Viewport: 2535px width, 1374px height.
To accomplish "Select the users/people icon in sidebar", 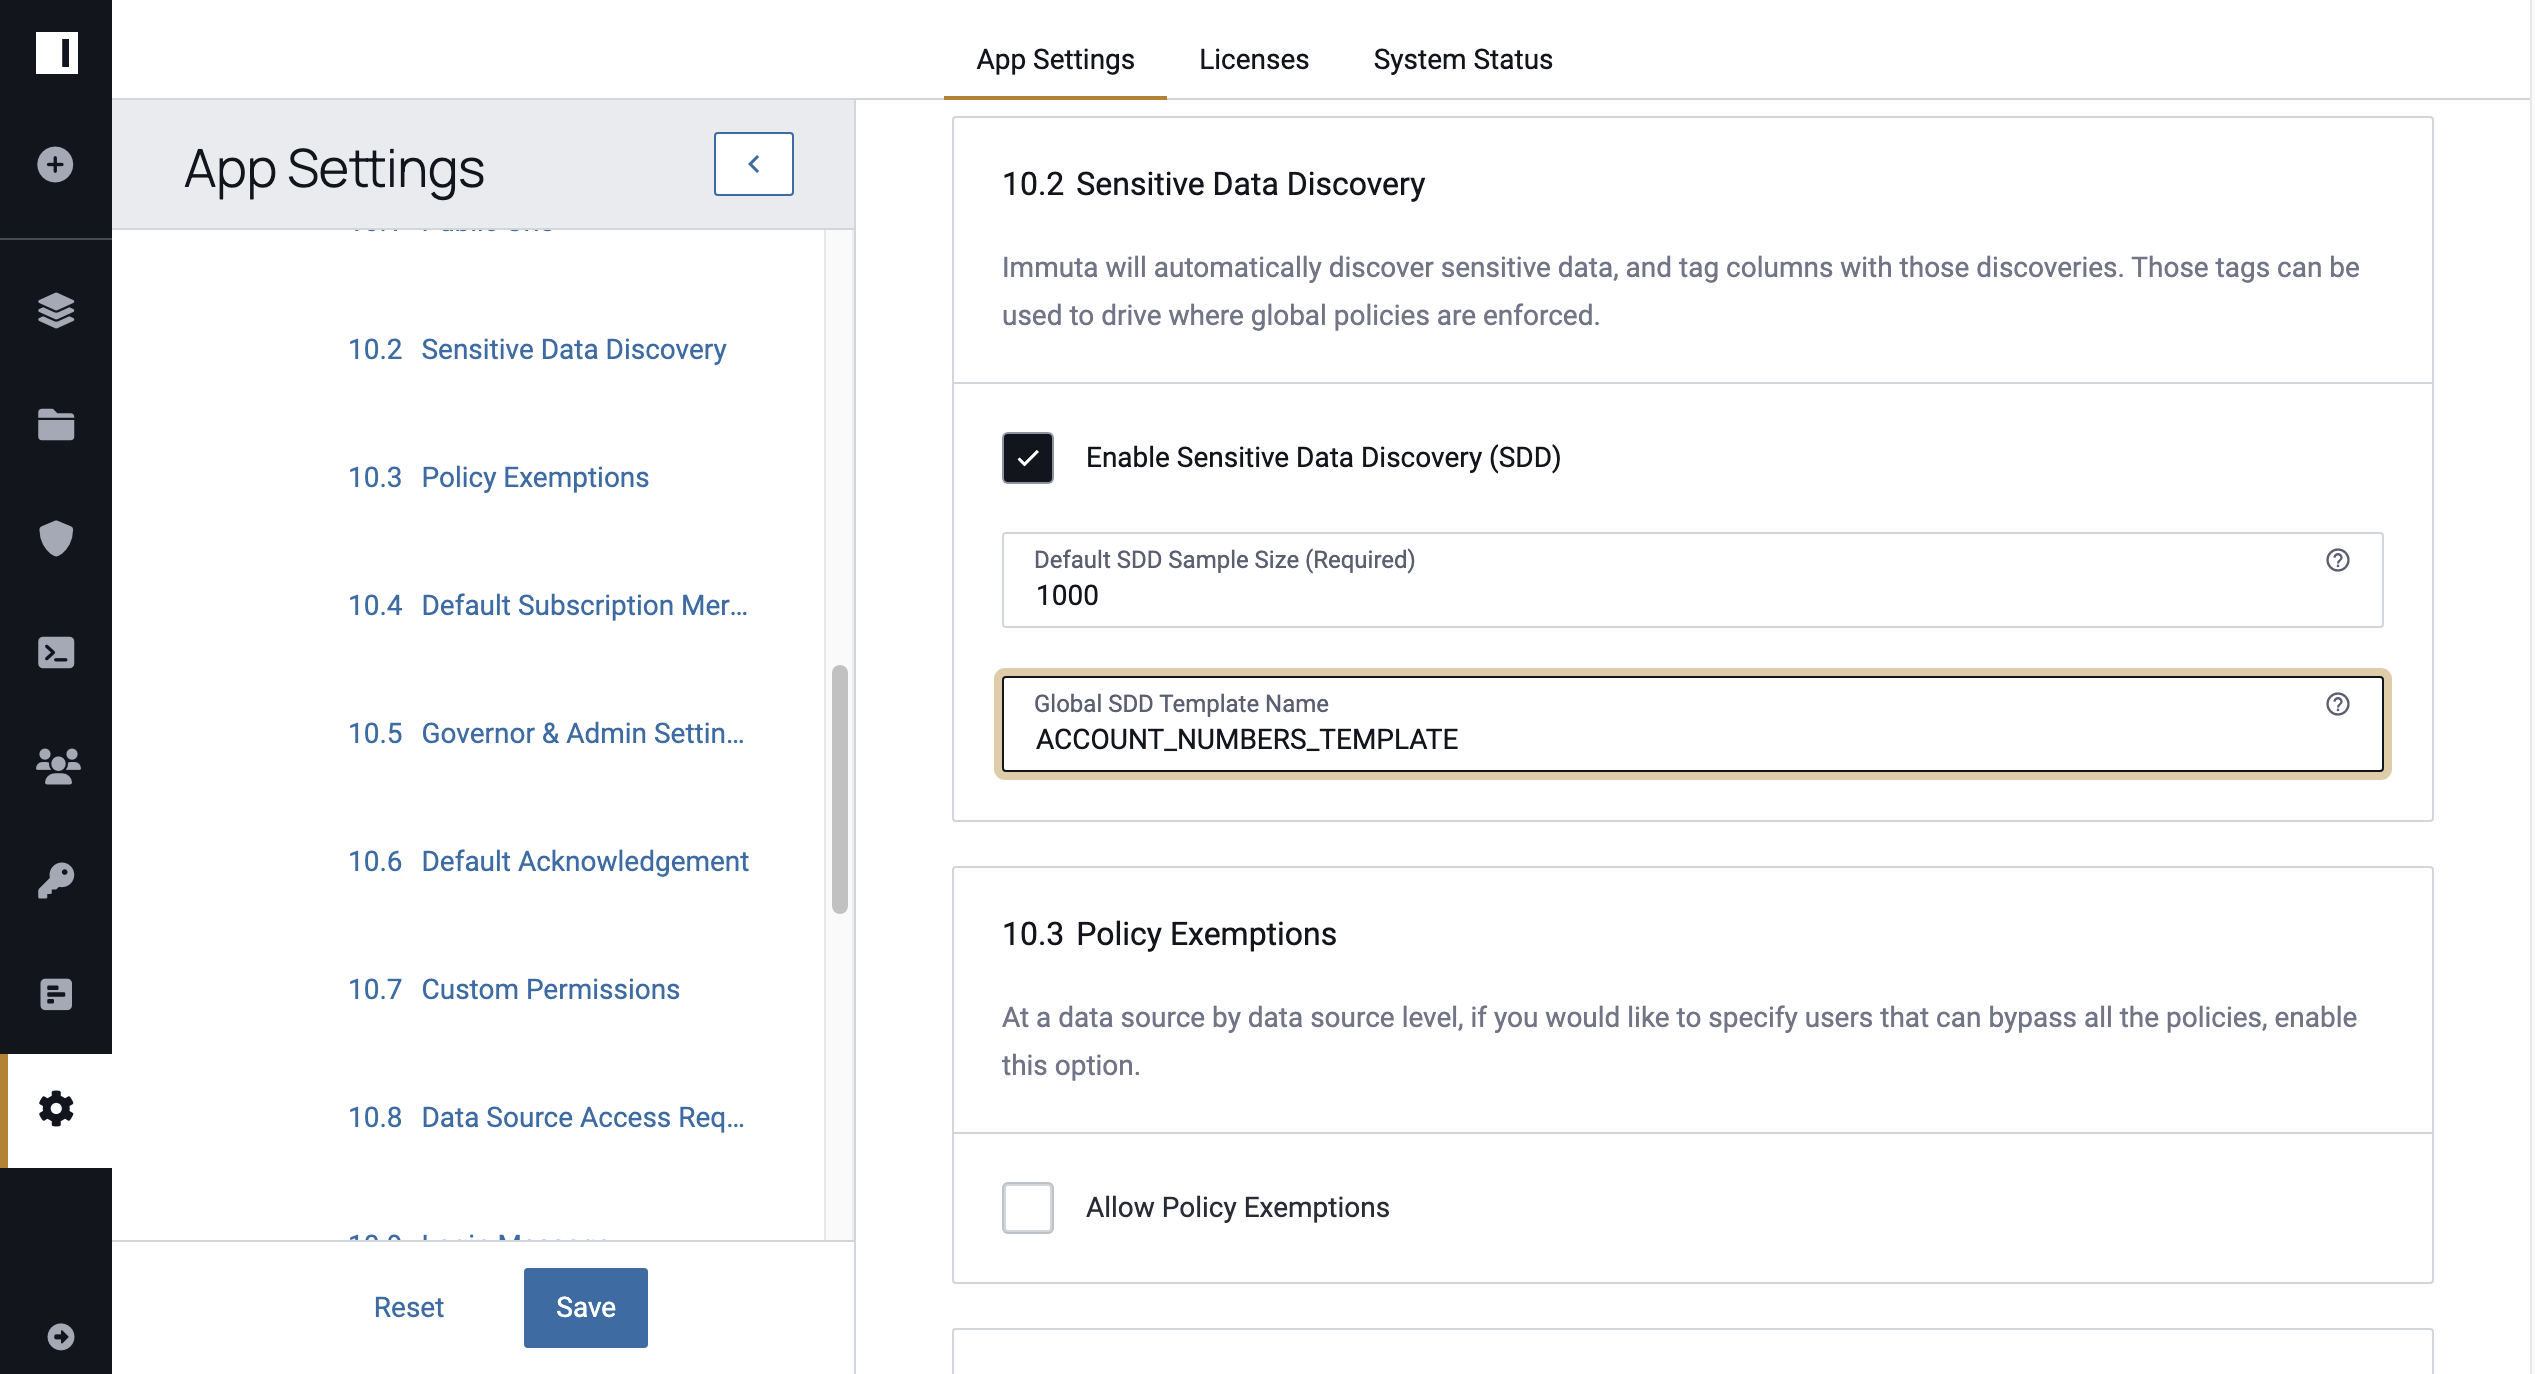I will (x=54, y=765).
